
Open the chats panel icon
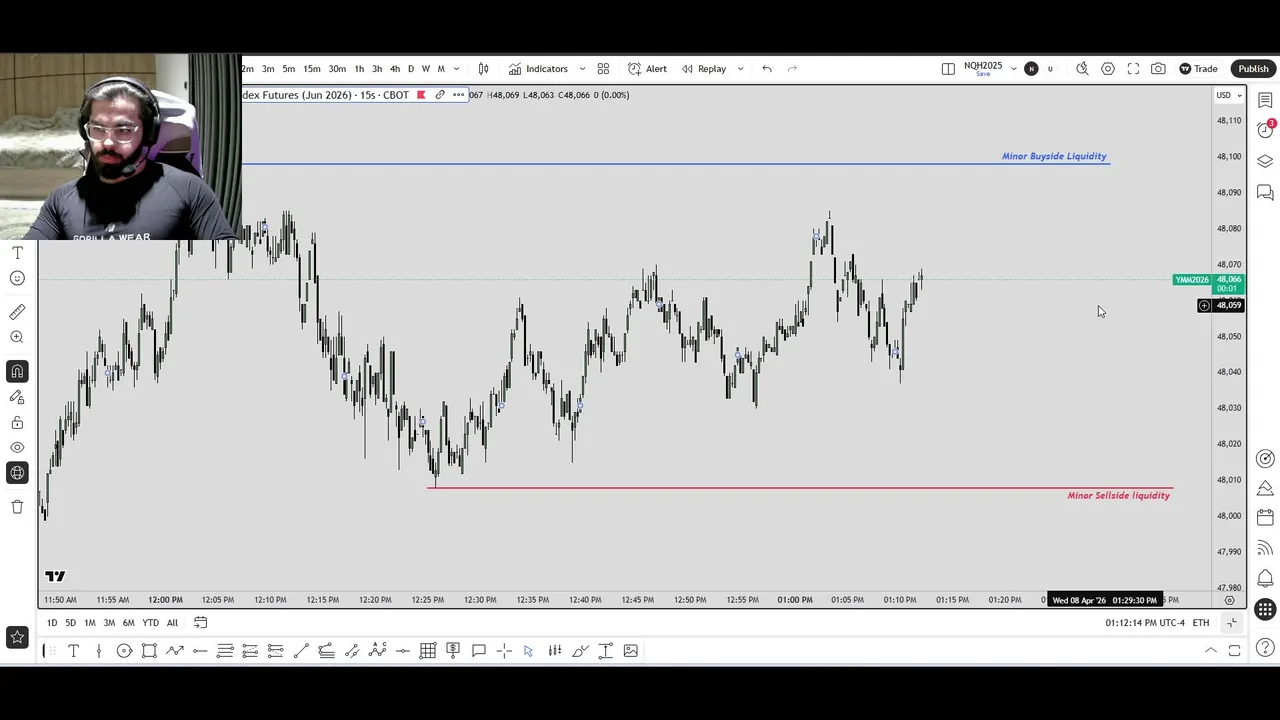click(x=1265, y=192)
